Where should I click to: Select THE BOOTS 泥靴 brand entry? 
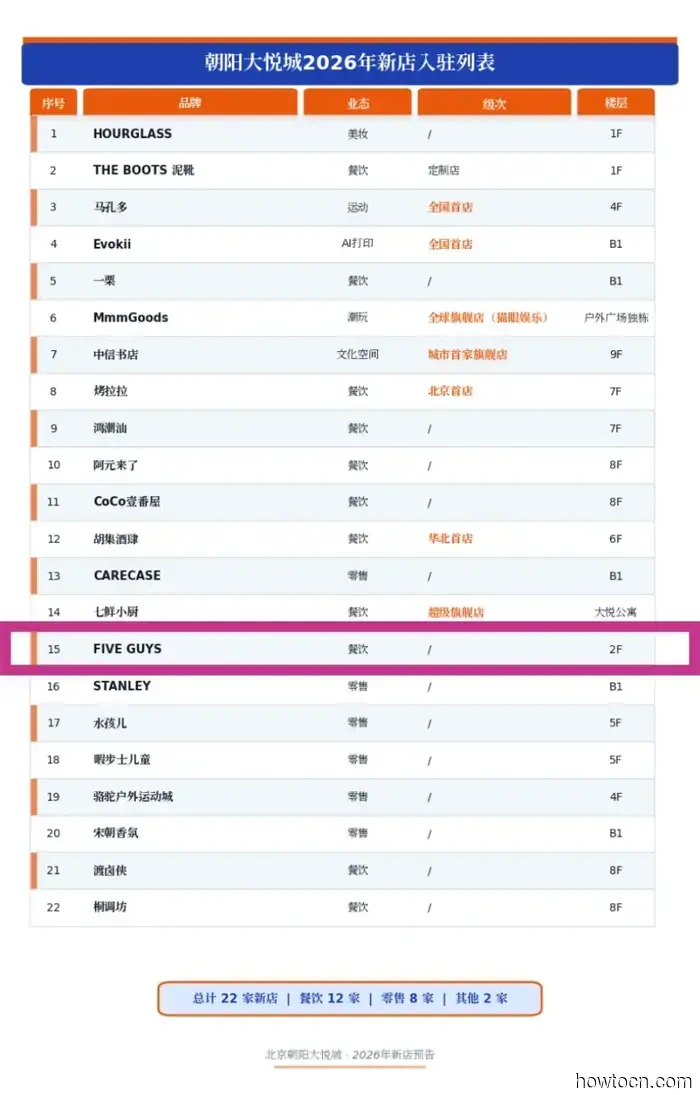coord(144,170)
